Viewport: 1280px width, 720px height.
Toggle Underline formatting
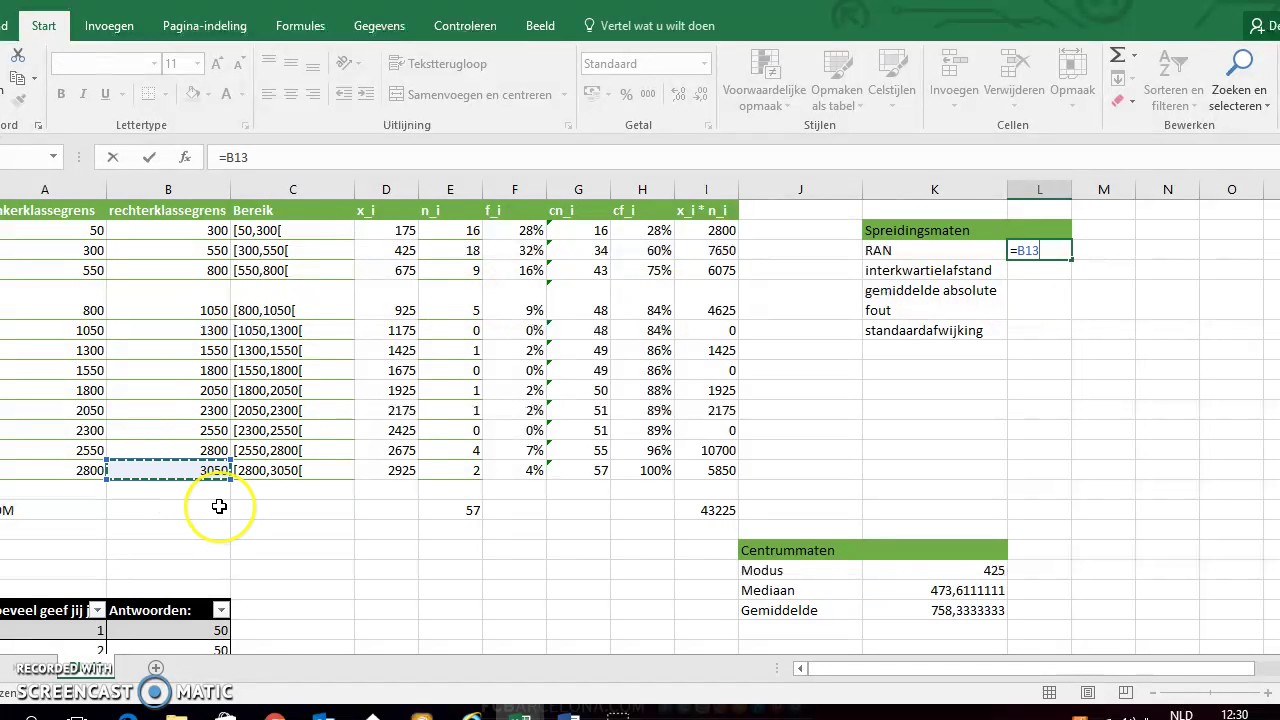[x=105, y=94]
